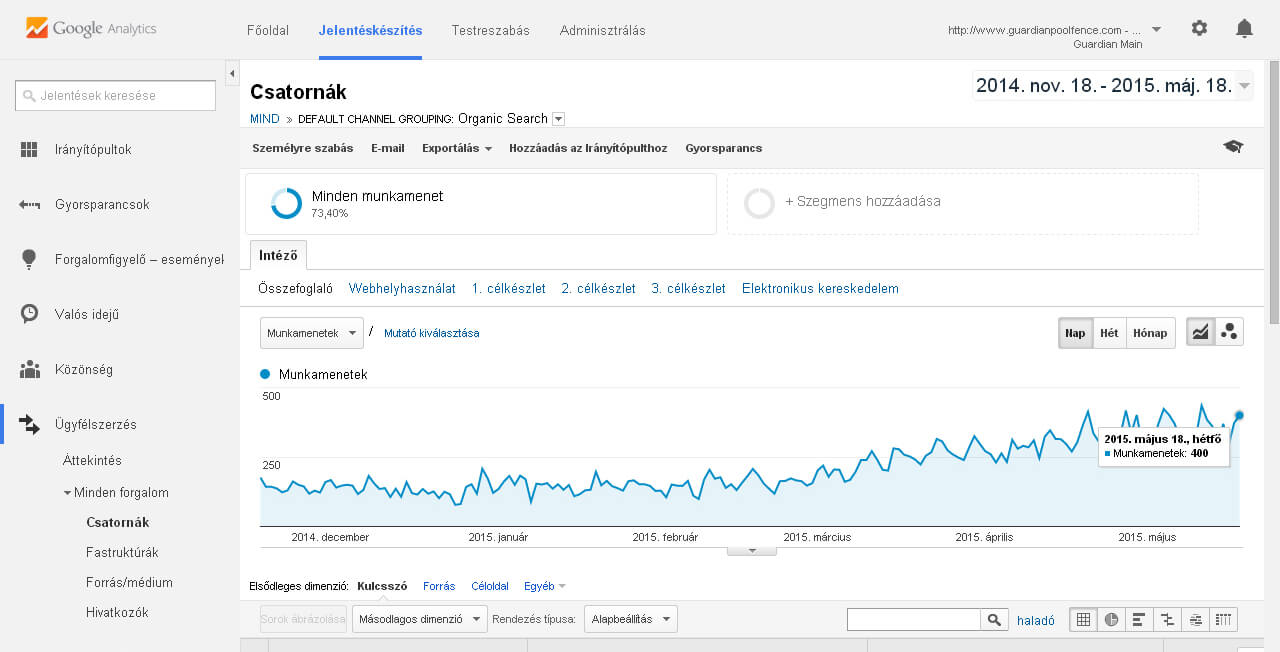
Task: Open the Munkamenetek metric dropdown
Action: point(311,333)
